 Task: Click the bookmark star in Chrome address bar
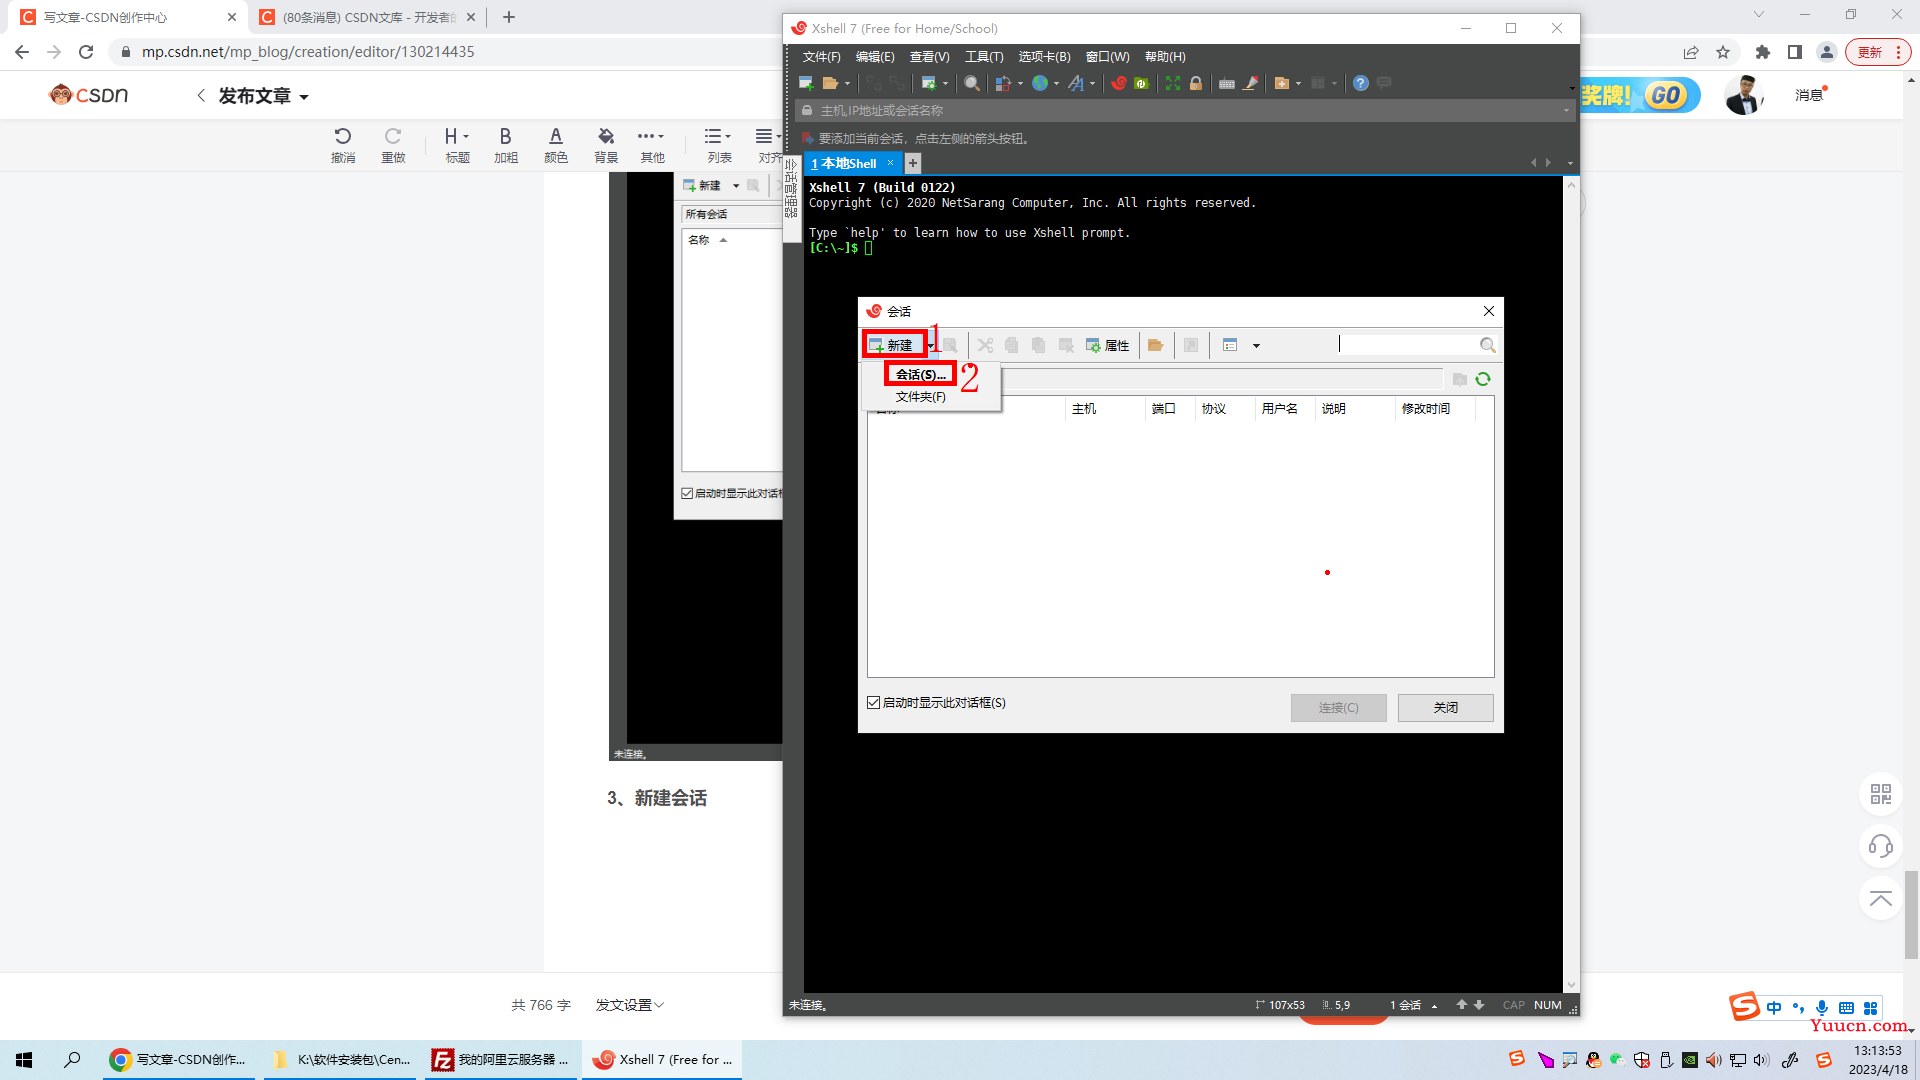click(1723, 52)
